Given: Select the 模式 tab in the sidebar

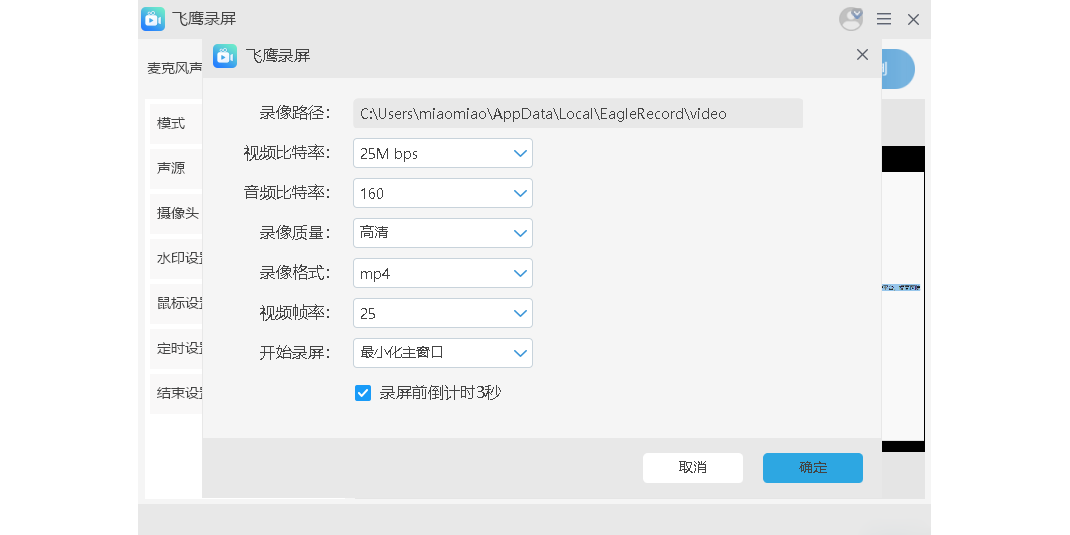Looking at the screenshot, I should pos(172,123).
